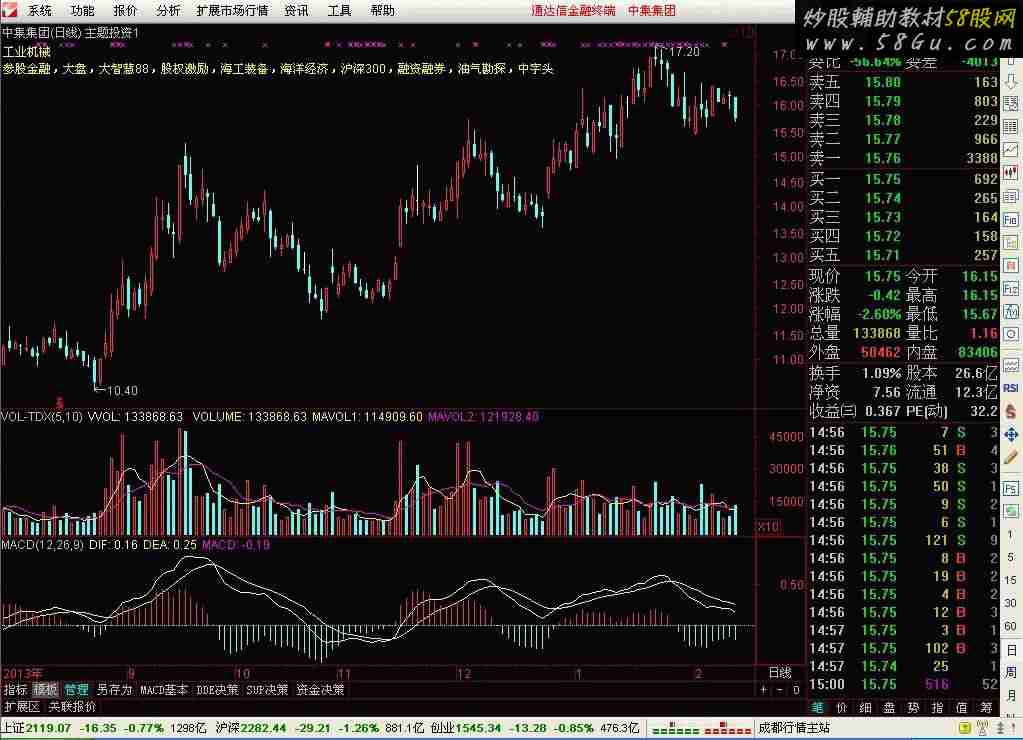Viewport: 1023px width, 740px height.
Task: Switch to SUP决策 template
Action: coord(267,689)
